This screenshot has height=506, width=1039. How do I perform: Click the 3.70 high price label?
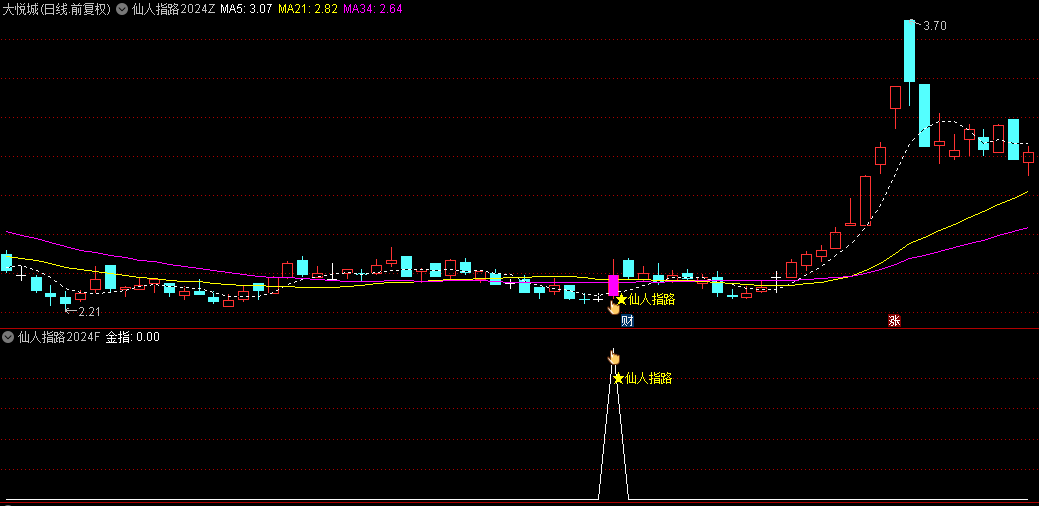[x=935, y=26]
